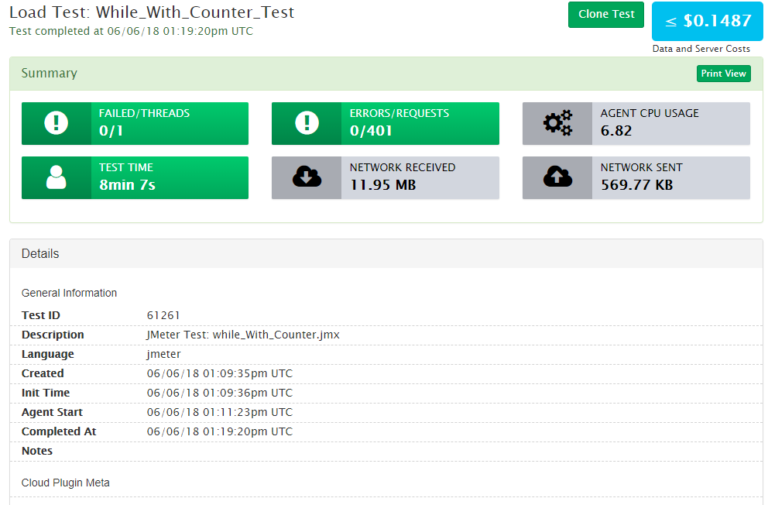This screenshot has height=505, width=768.
Task: Click the Cloud Plugin Meta subheading
Action: tap(65, 483)
